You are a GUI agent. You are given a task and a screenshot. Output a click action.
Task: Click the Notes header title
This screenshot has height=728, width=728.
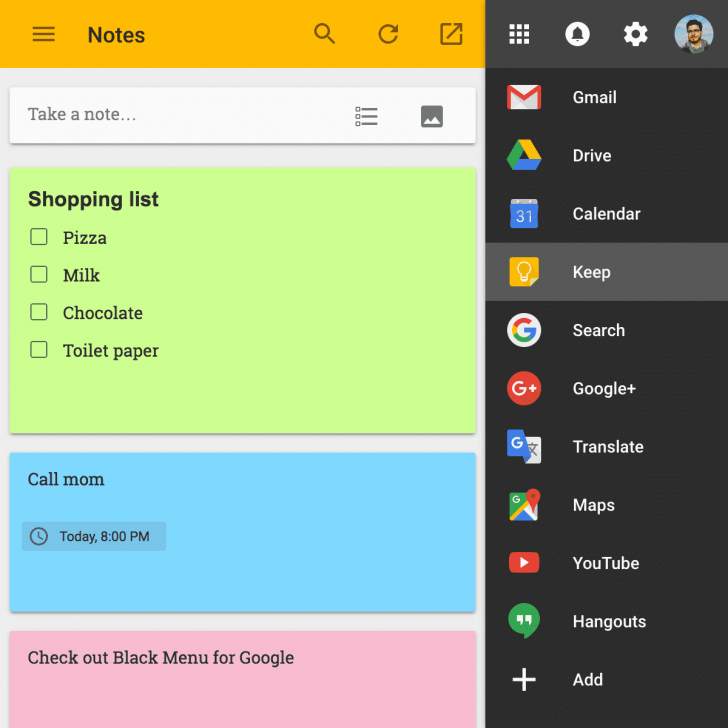pyautogui.click(x=116, y=35)
